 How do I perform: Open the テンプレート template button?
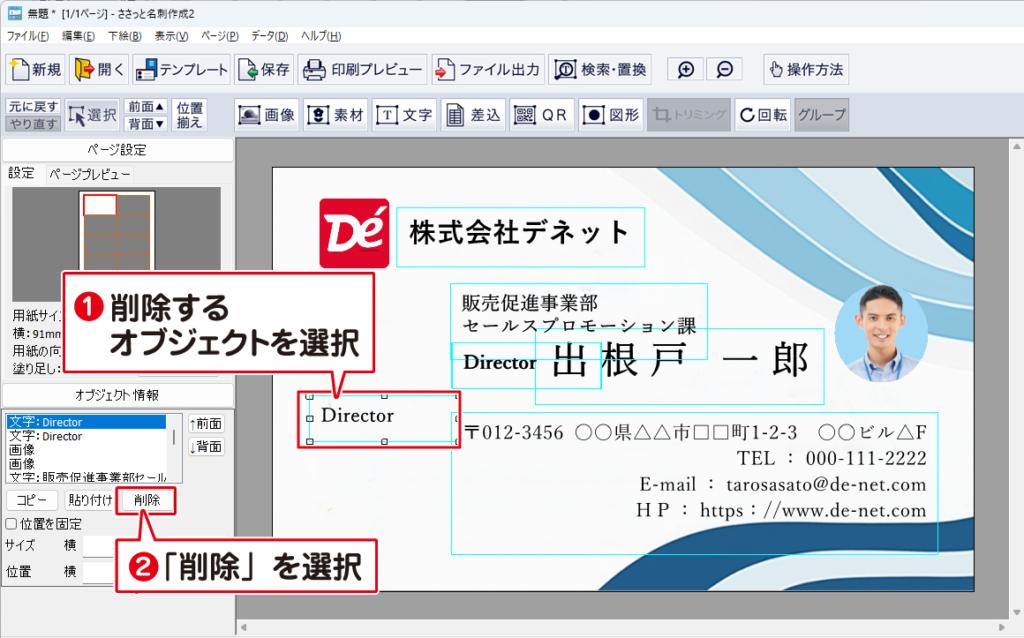coord(182,69)
